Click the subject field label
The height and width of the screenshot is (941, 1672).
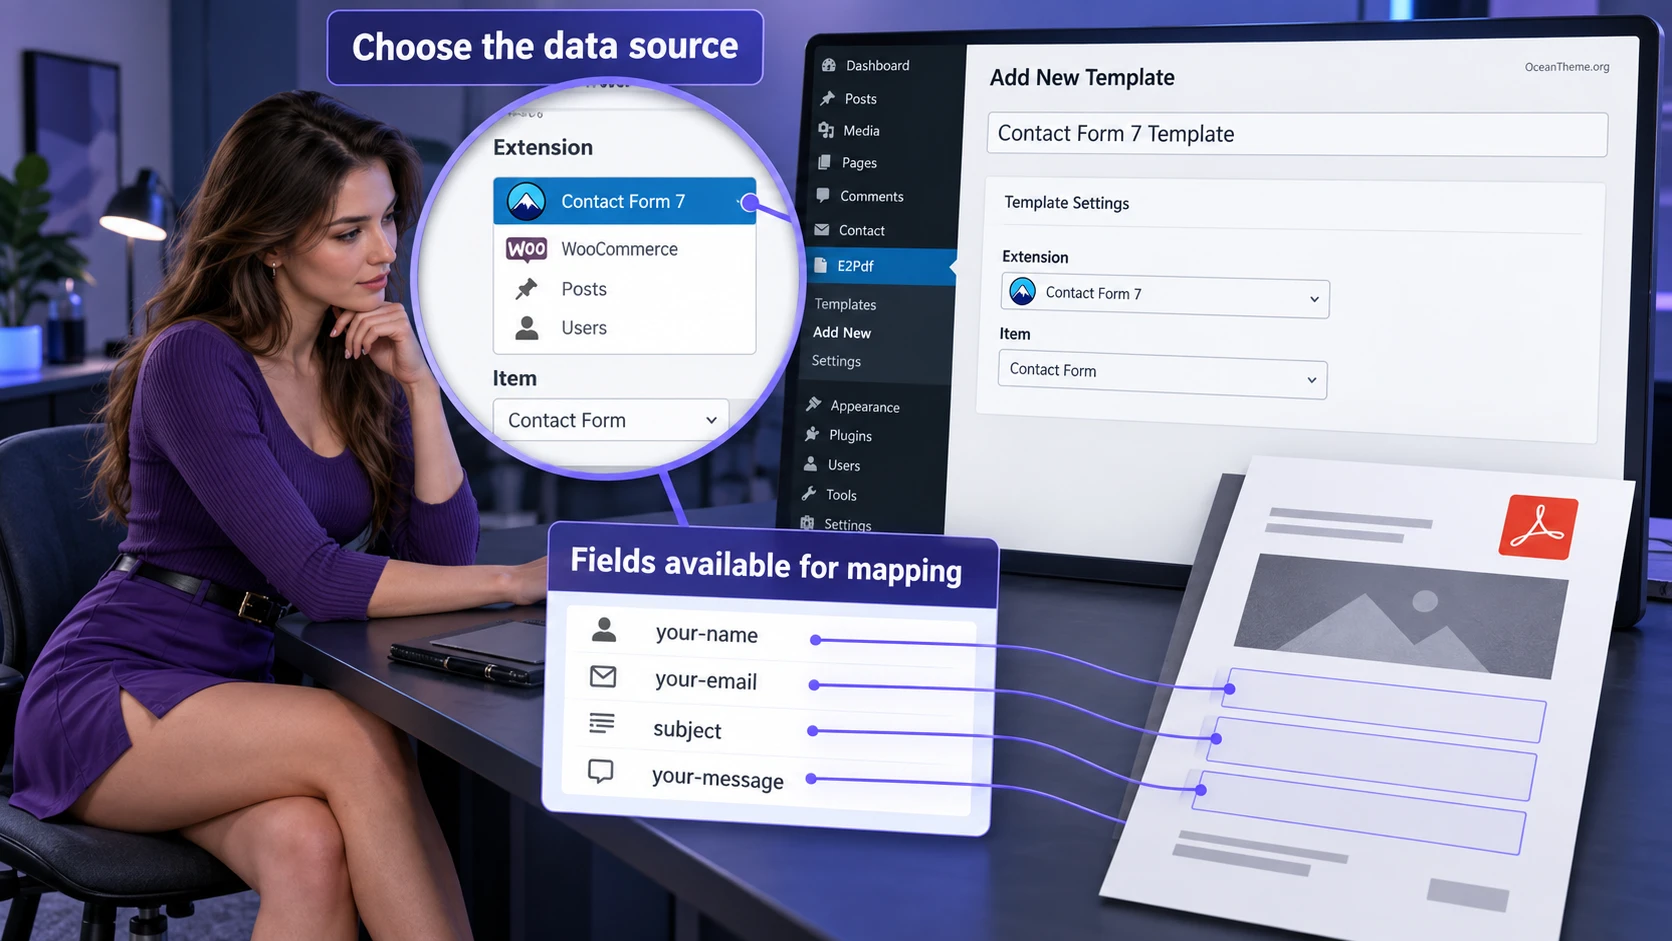(687, 730)
